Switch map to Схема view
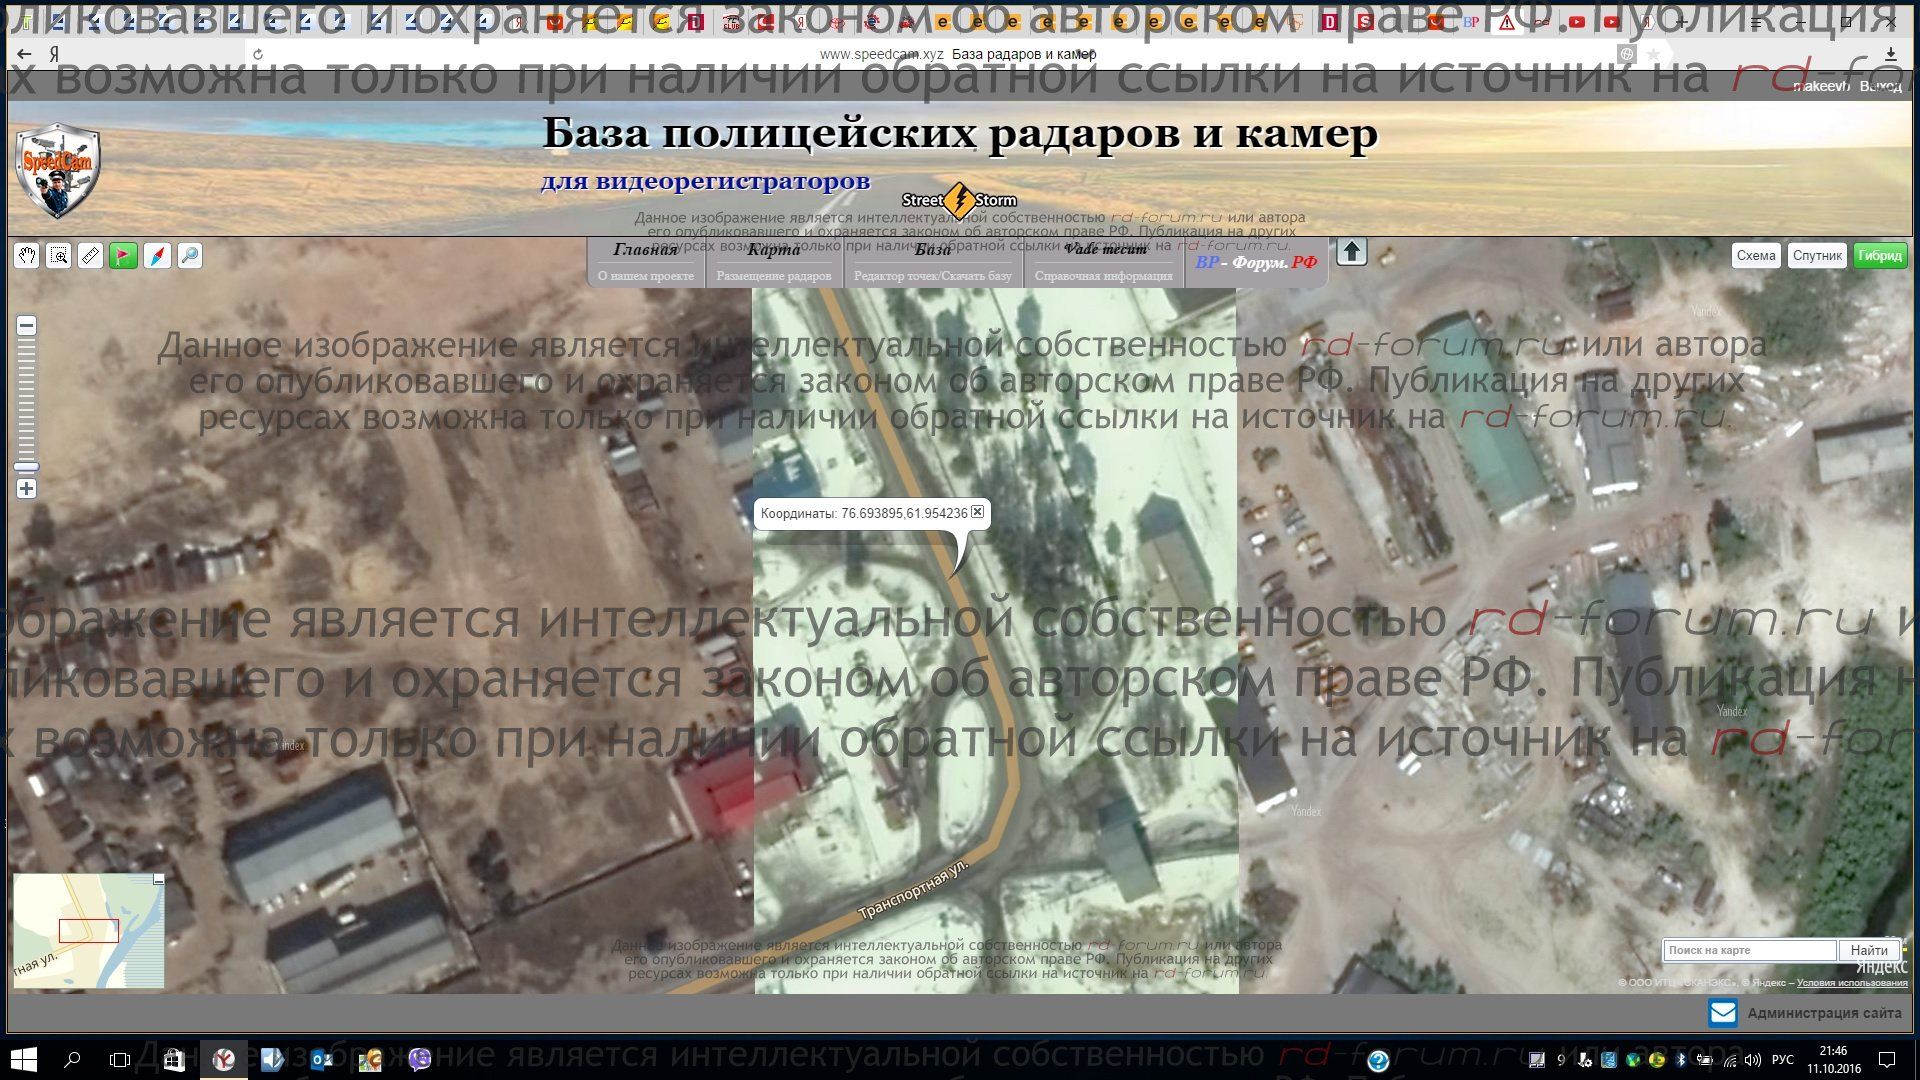Image resolution: width=1920 pixels, height=1080 pixels. tap(1755, 256)
